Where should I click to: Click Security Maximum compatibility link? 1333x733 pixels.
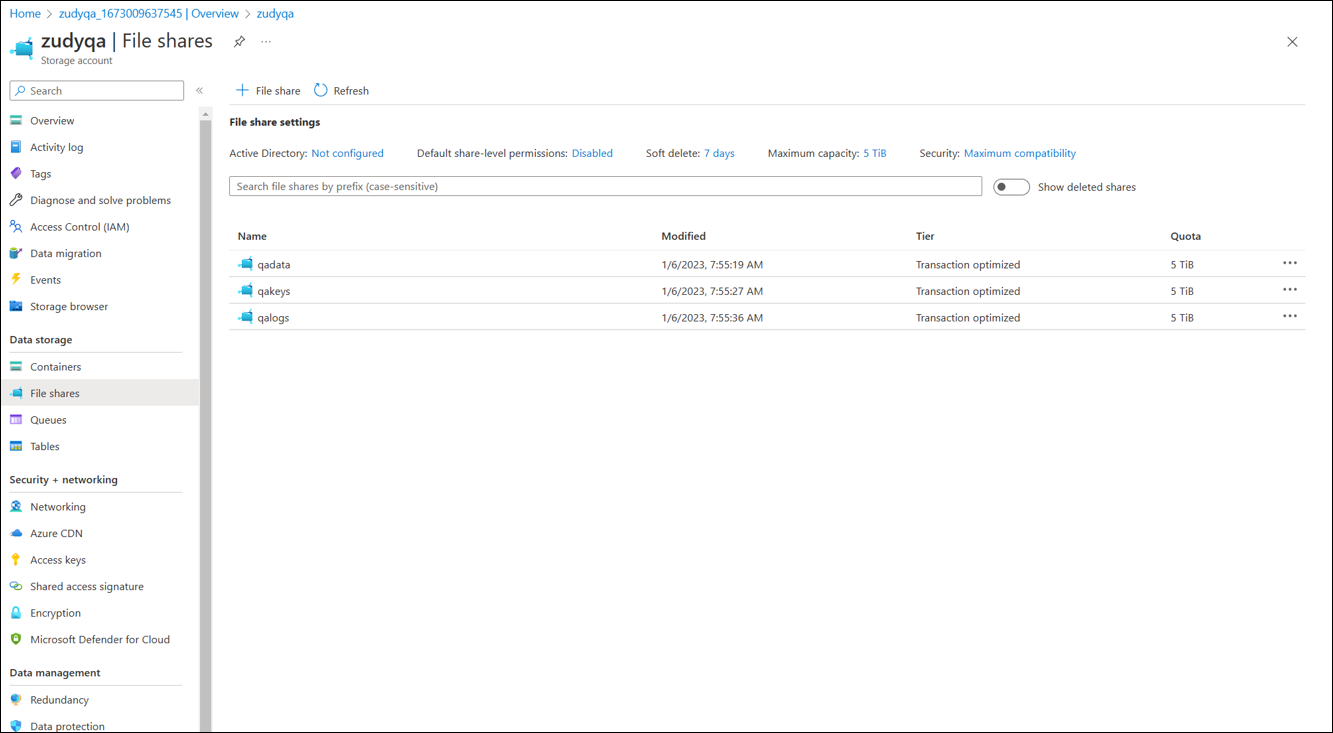pyautogui.click(x=1020, y=154)
